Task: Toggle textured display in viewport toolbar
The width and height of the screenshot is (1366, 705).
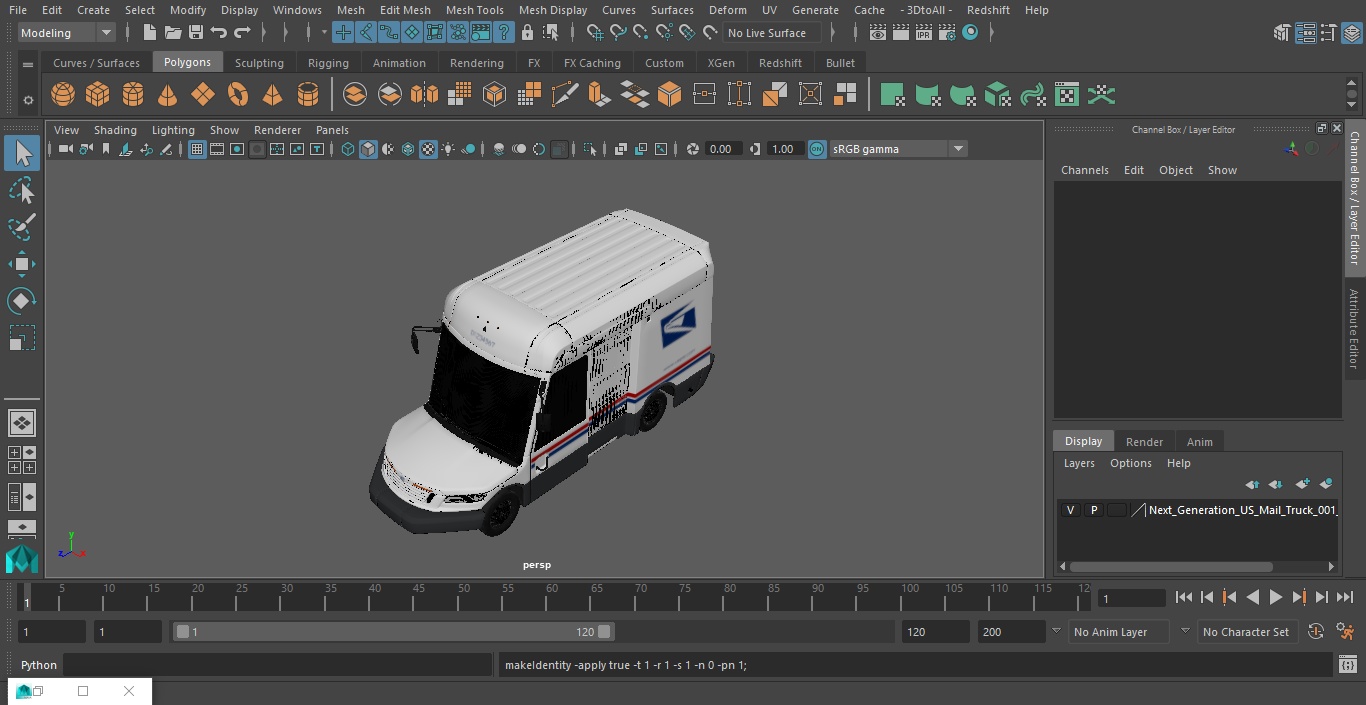Action: (428, 149)
